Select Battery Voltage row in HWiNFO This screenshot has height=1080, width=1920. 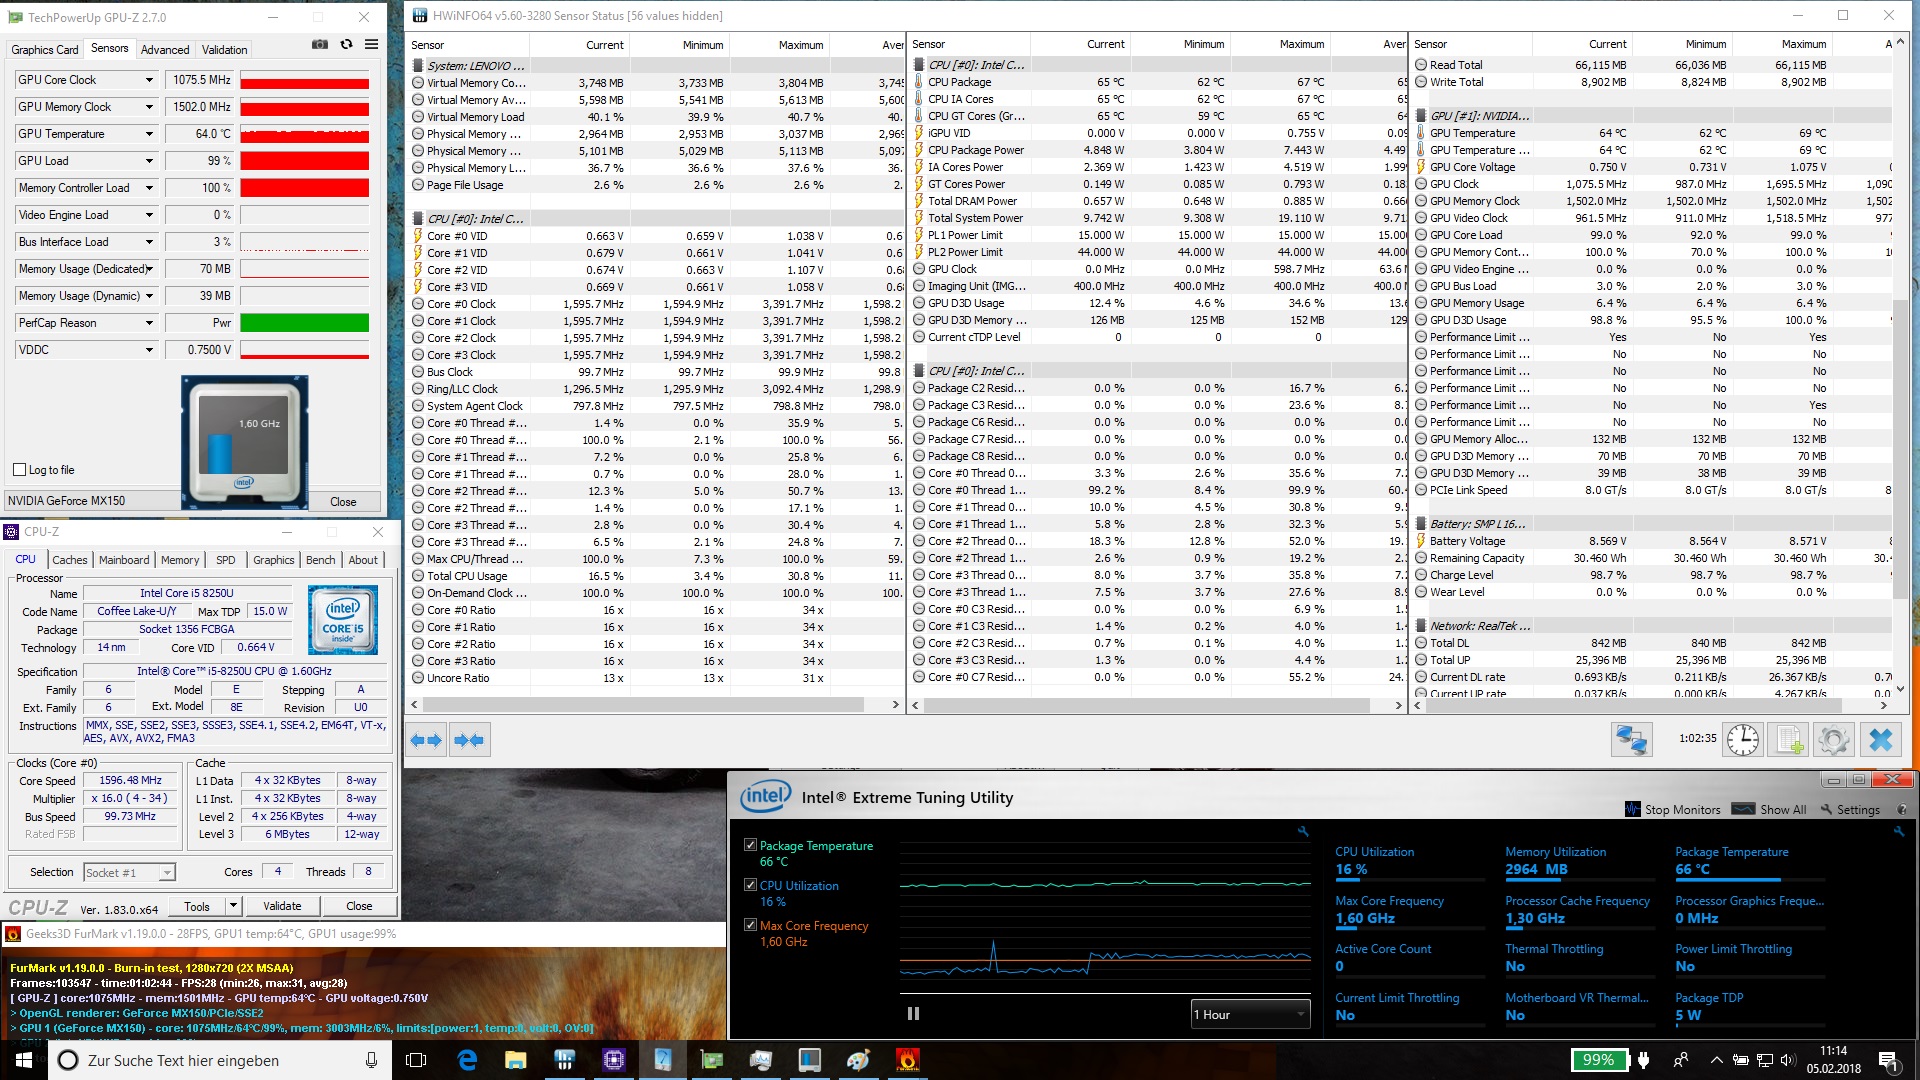(1652, 541)
